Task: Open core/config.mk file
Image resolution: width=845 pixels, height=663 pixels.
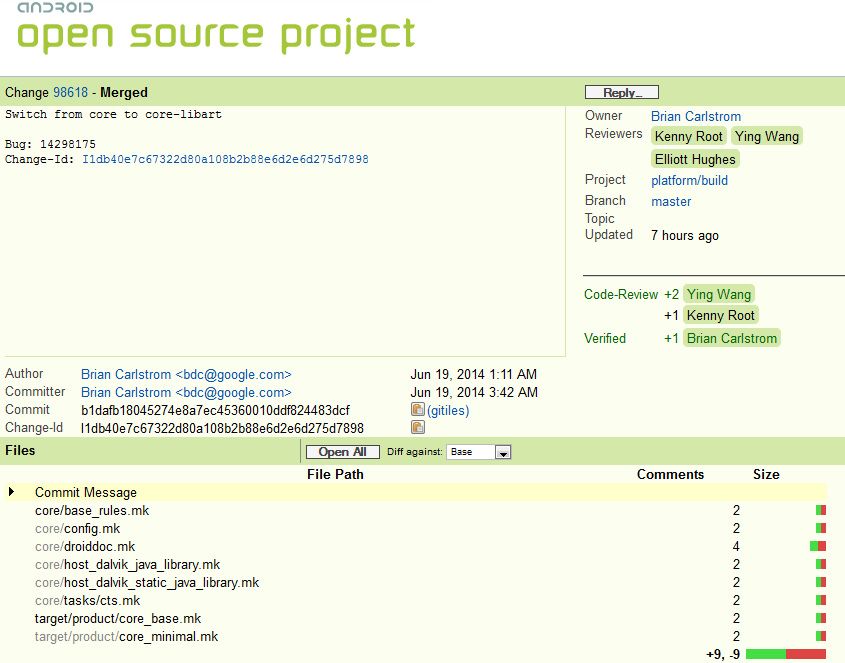Action: [x=78, y=528]
